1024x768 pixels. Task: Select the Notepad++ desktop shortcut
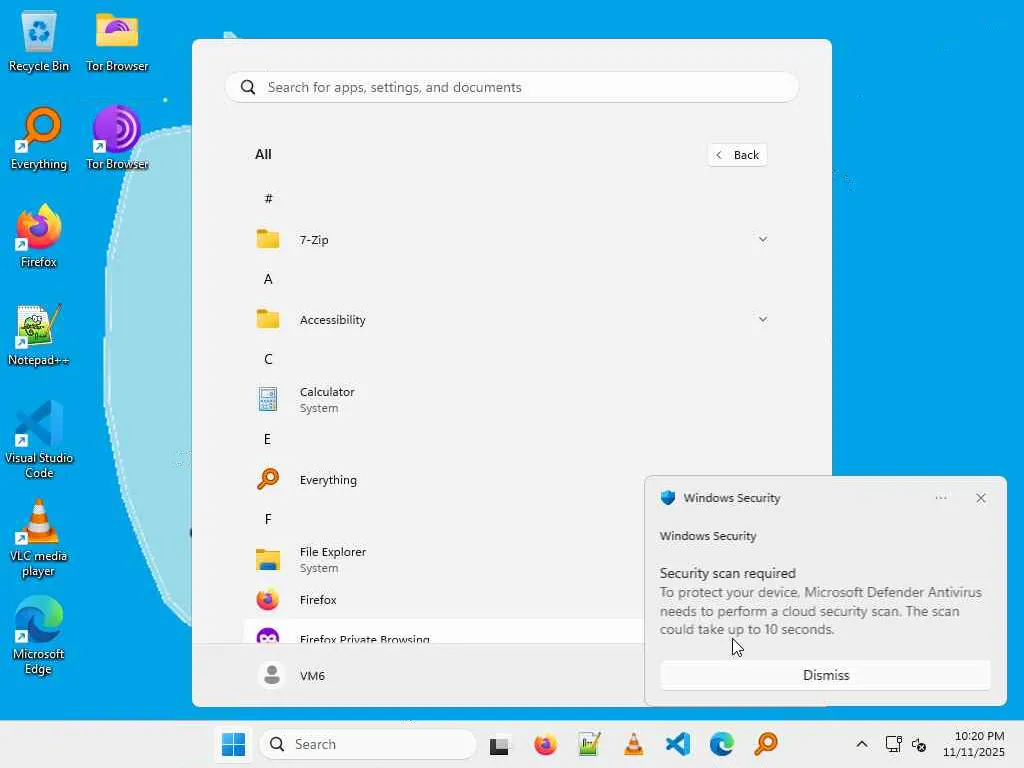pos(39,335)
